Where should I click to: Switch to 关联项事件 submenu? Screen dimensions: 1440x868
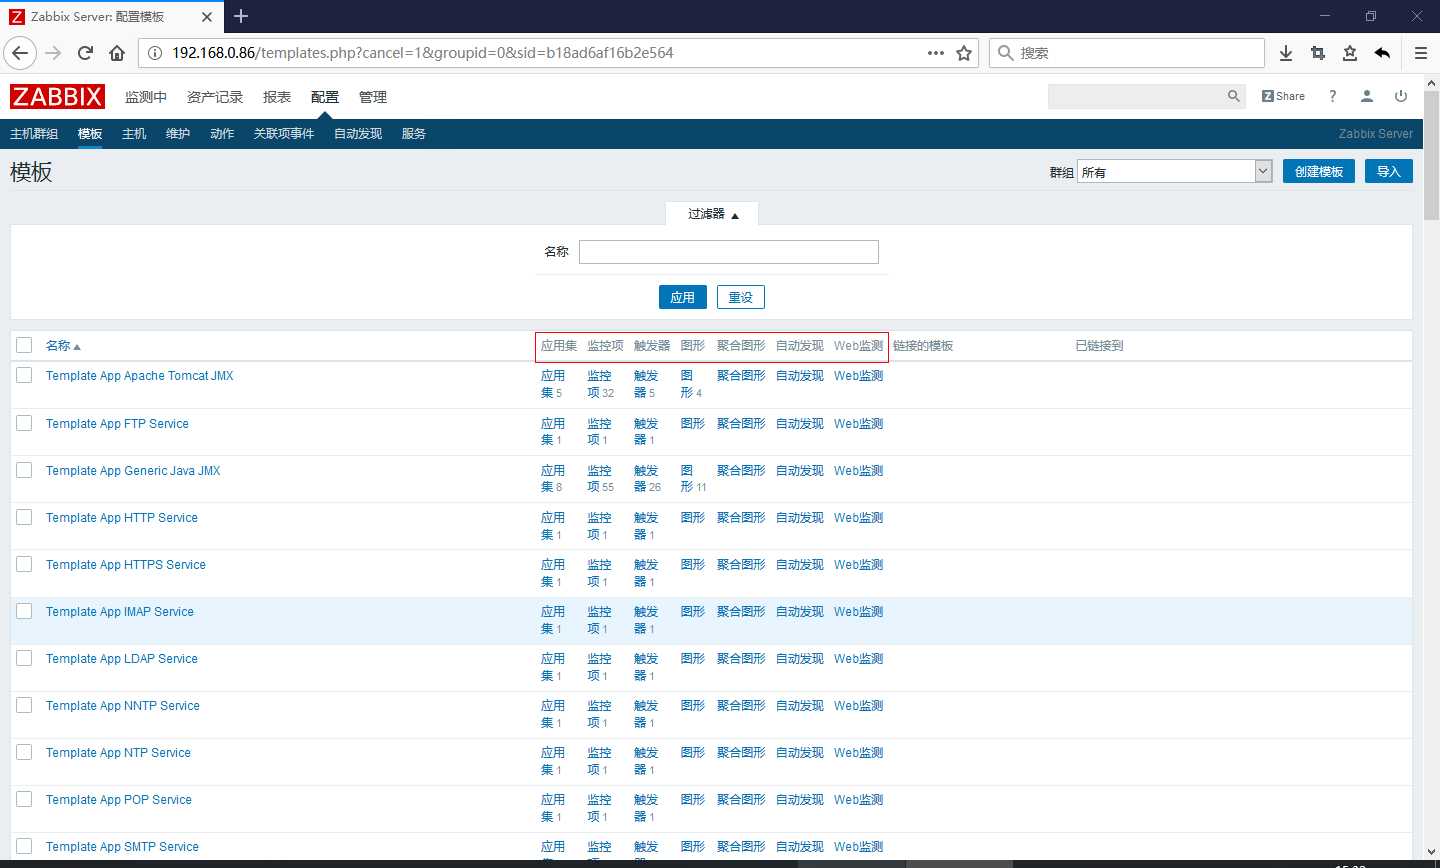click(284, 134)
